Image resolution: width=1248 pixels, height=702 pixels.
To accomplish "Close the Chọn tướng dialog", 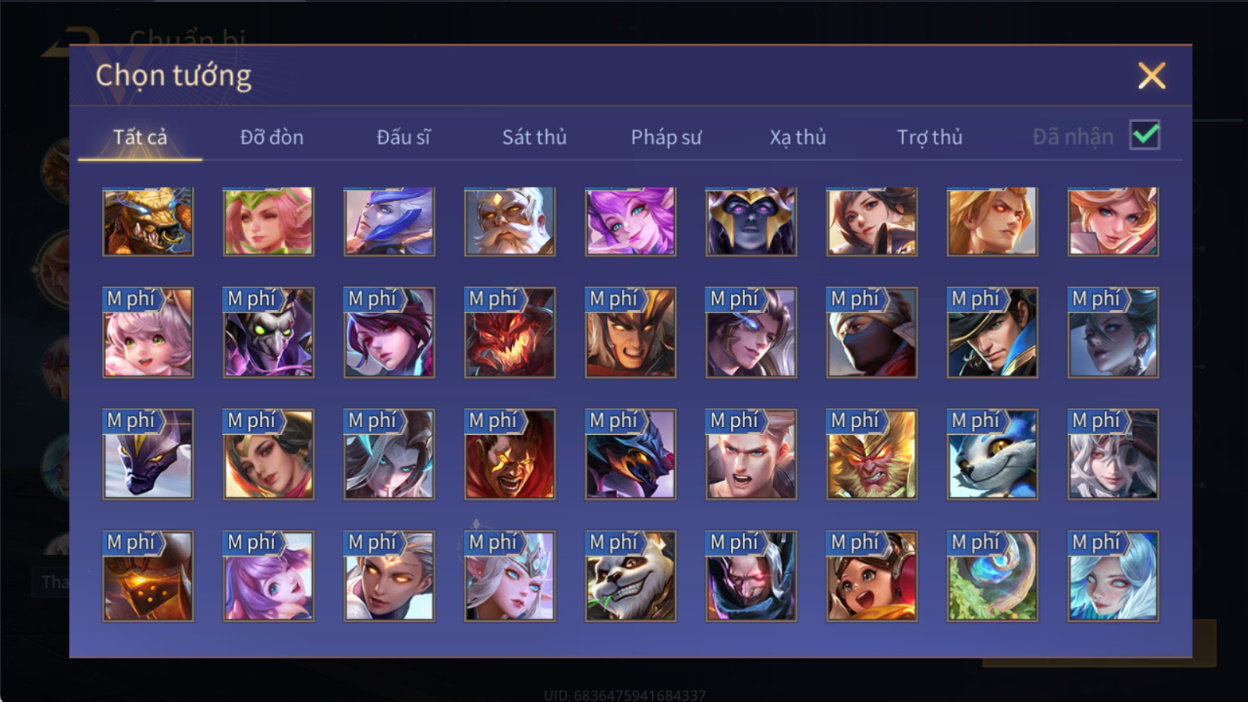I will click(1152, 75).
